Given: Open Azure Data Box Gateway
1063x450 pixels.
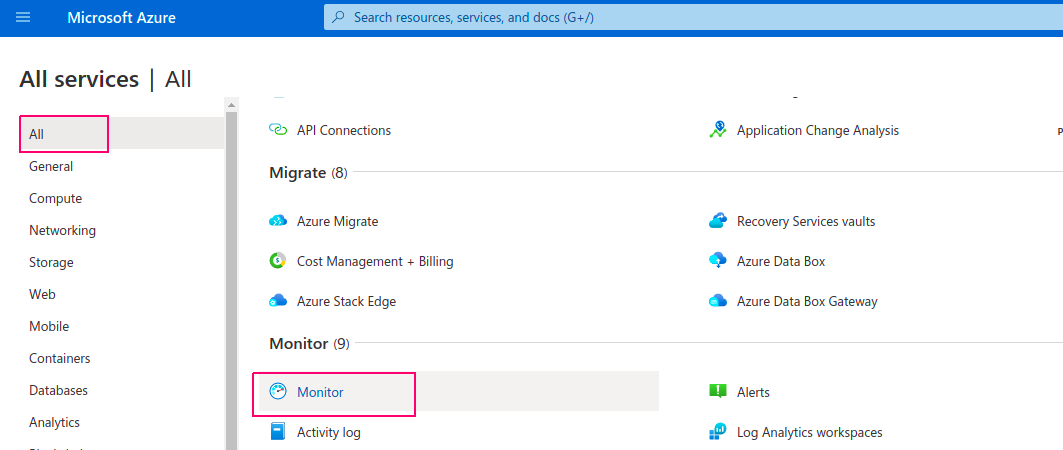Looking at the screenshot, I should [807, 301].
